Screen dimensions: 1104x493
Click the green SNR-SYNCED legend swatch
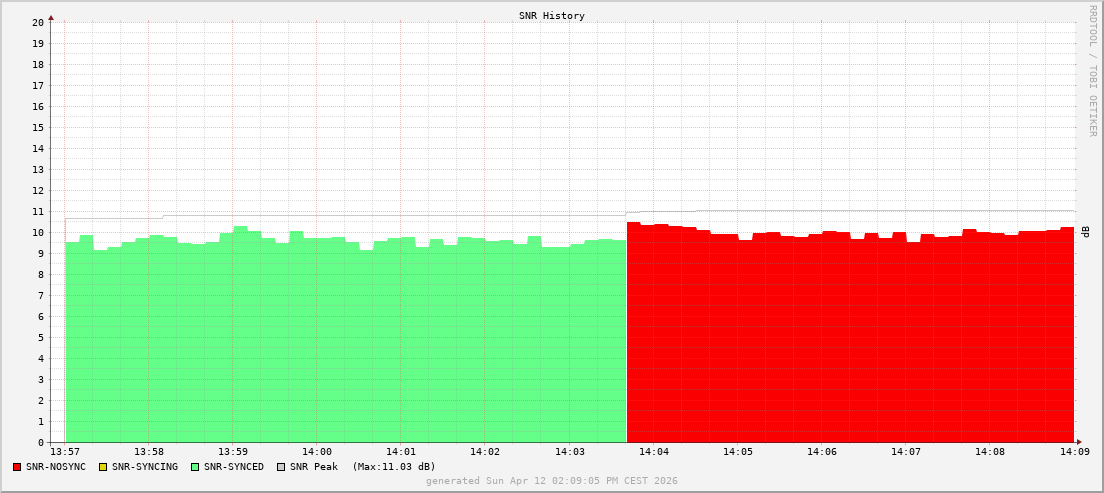pos(195,467)
